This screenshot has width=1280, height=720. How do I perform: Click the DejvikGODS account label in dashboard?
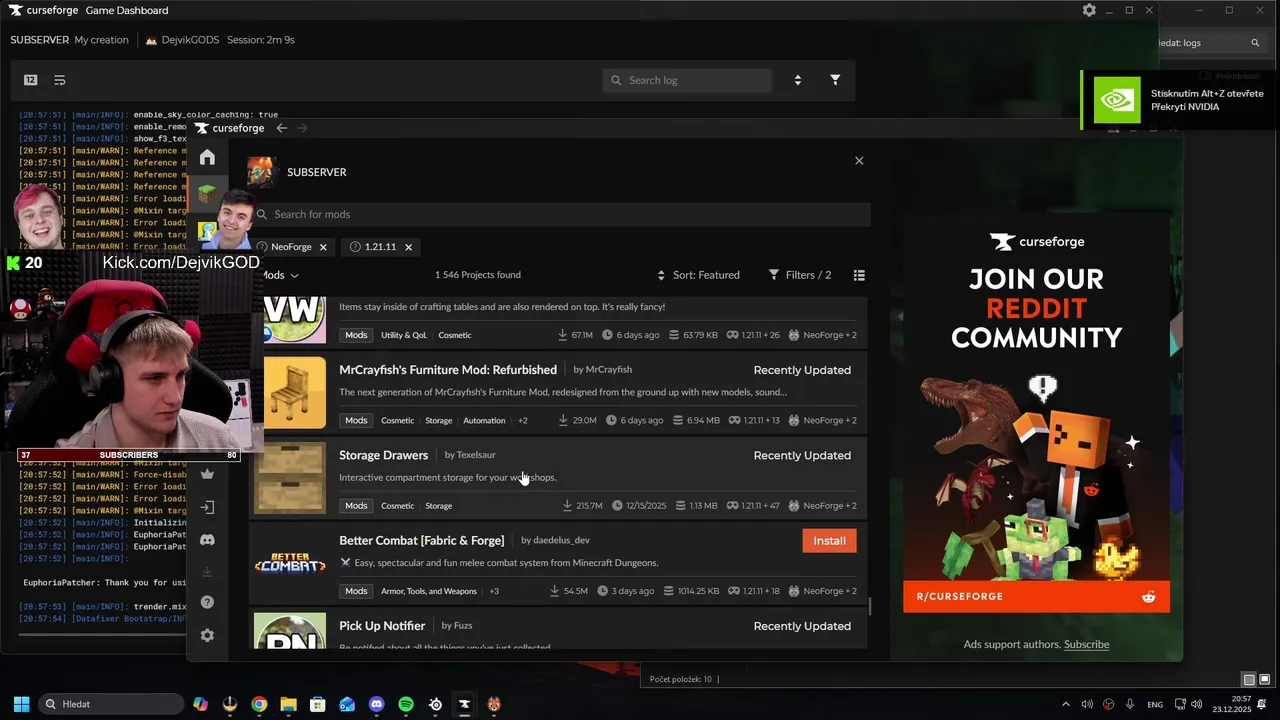(x=190, y=40)
